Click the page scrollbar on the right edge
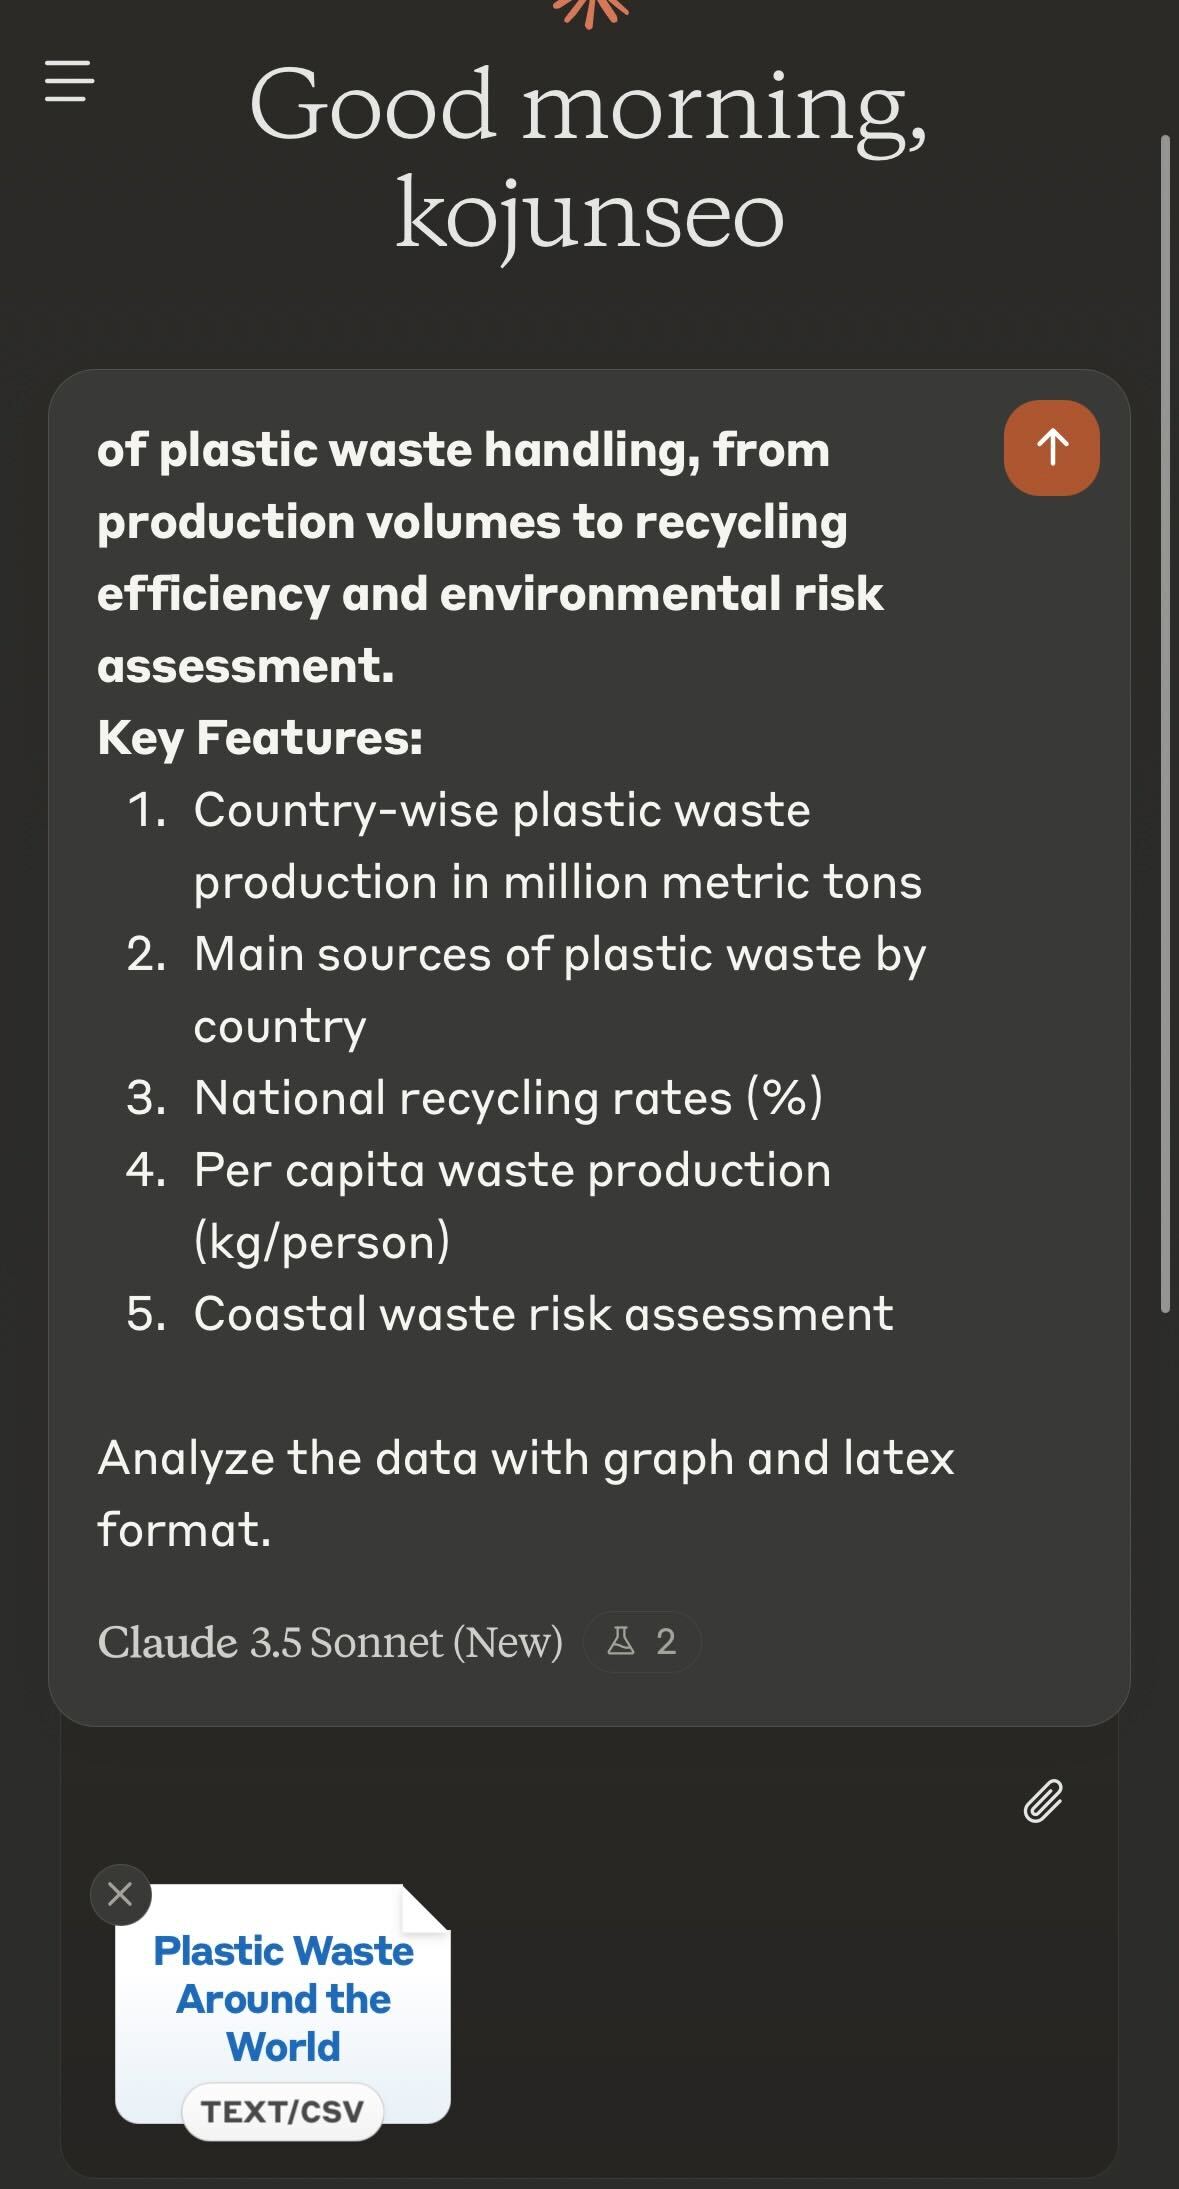The image size is (1179, 2189). click(x=1164, y=720)
